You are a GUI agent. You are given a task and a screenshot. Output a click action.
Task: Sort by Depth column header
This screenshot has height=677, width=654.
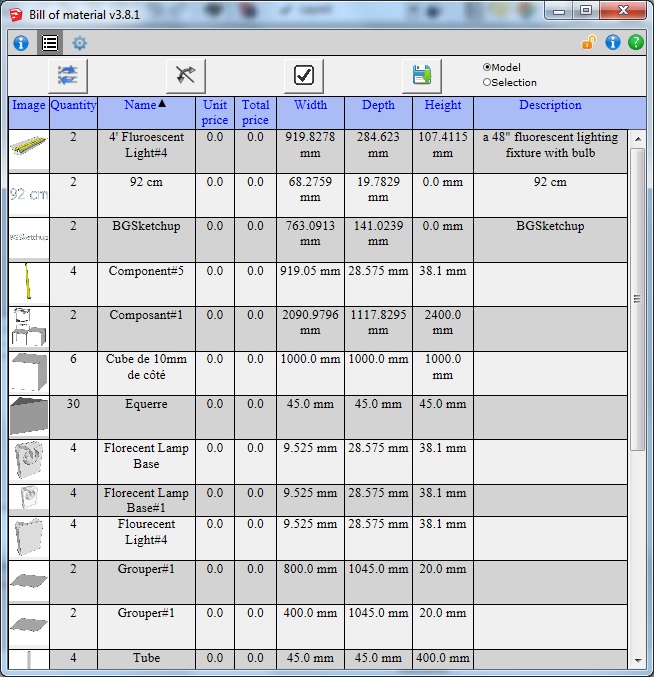coord(378,113)
